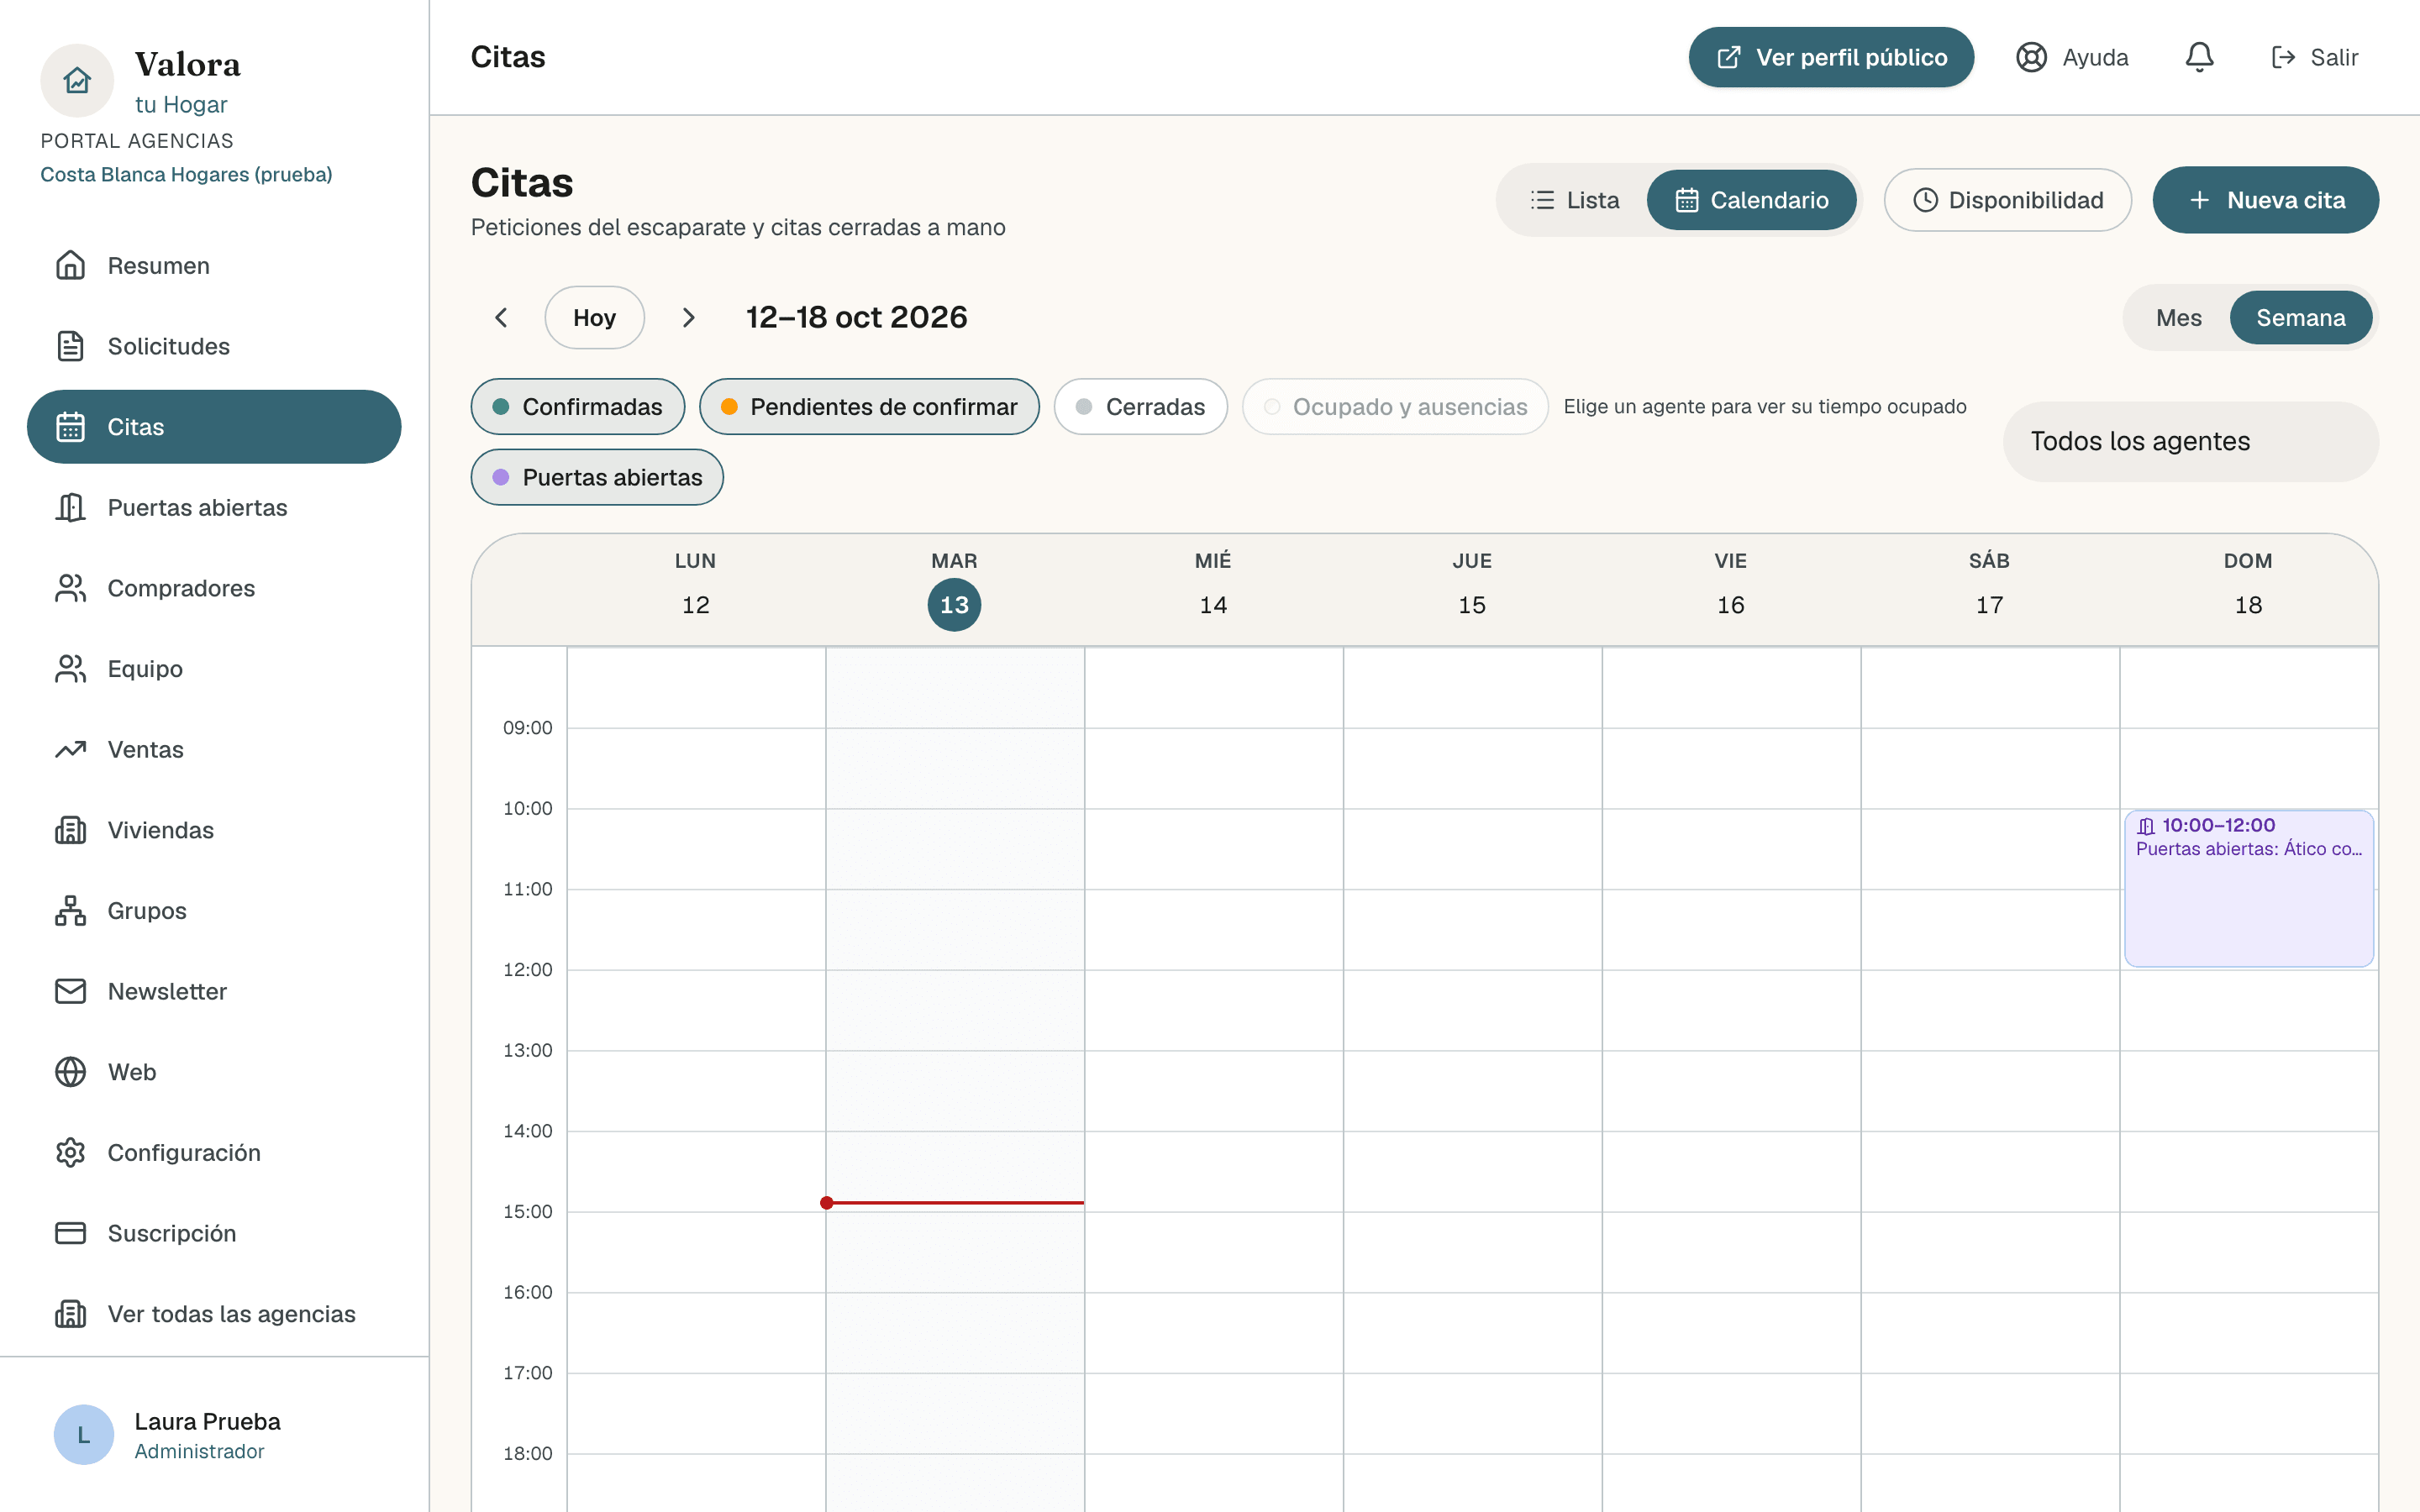This screenshot has height=1512, width=2420.
Task: Switch to Lista tab
Action: coord(1574,200)
